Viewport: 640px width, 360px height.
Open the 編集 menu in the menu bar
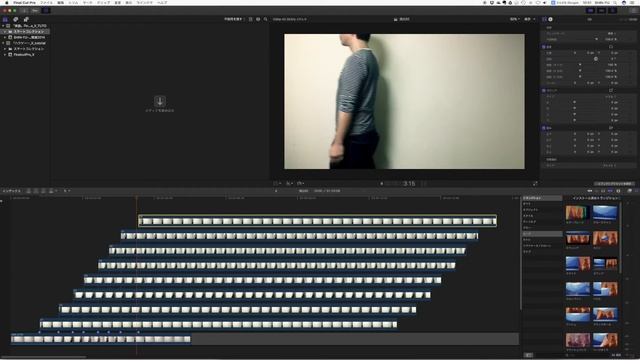click(60, 2)
